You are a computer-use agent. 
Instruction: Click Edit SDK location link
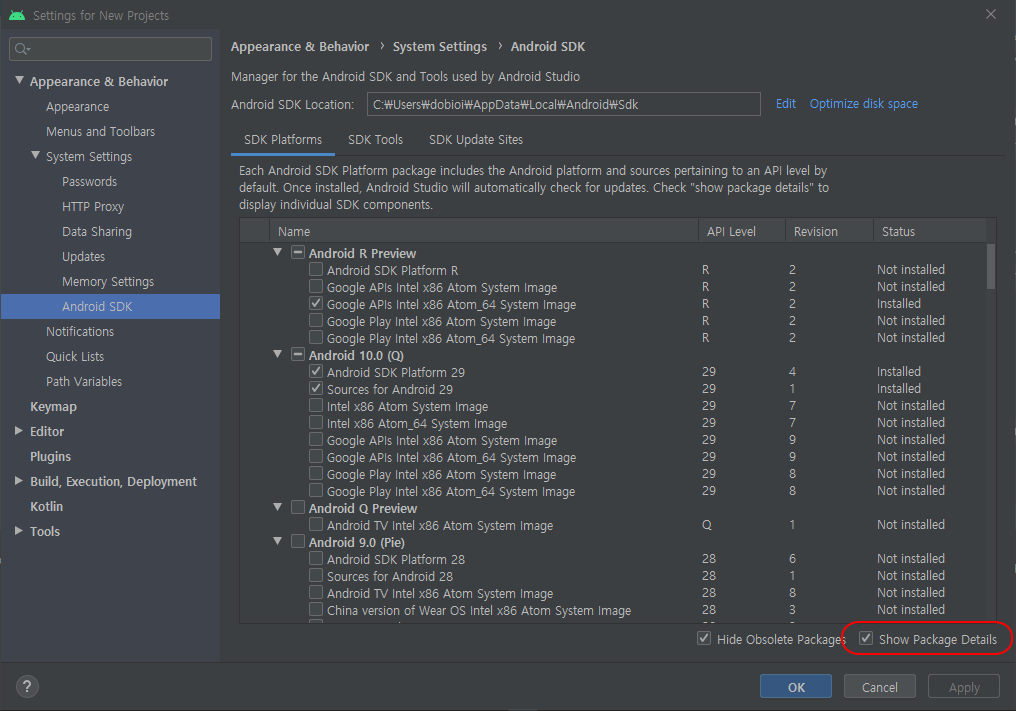point(785,104)
